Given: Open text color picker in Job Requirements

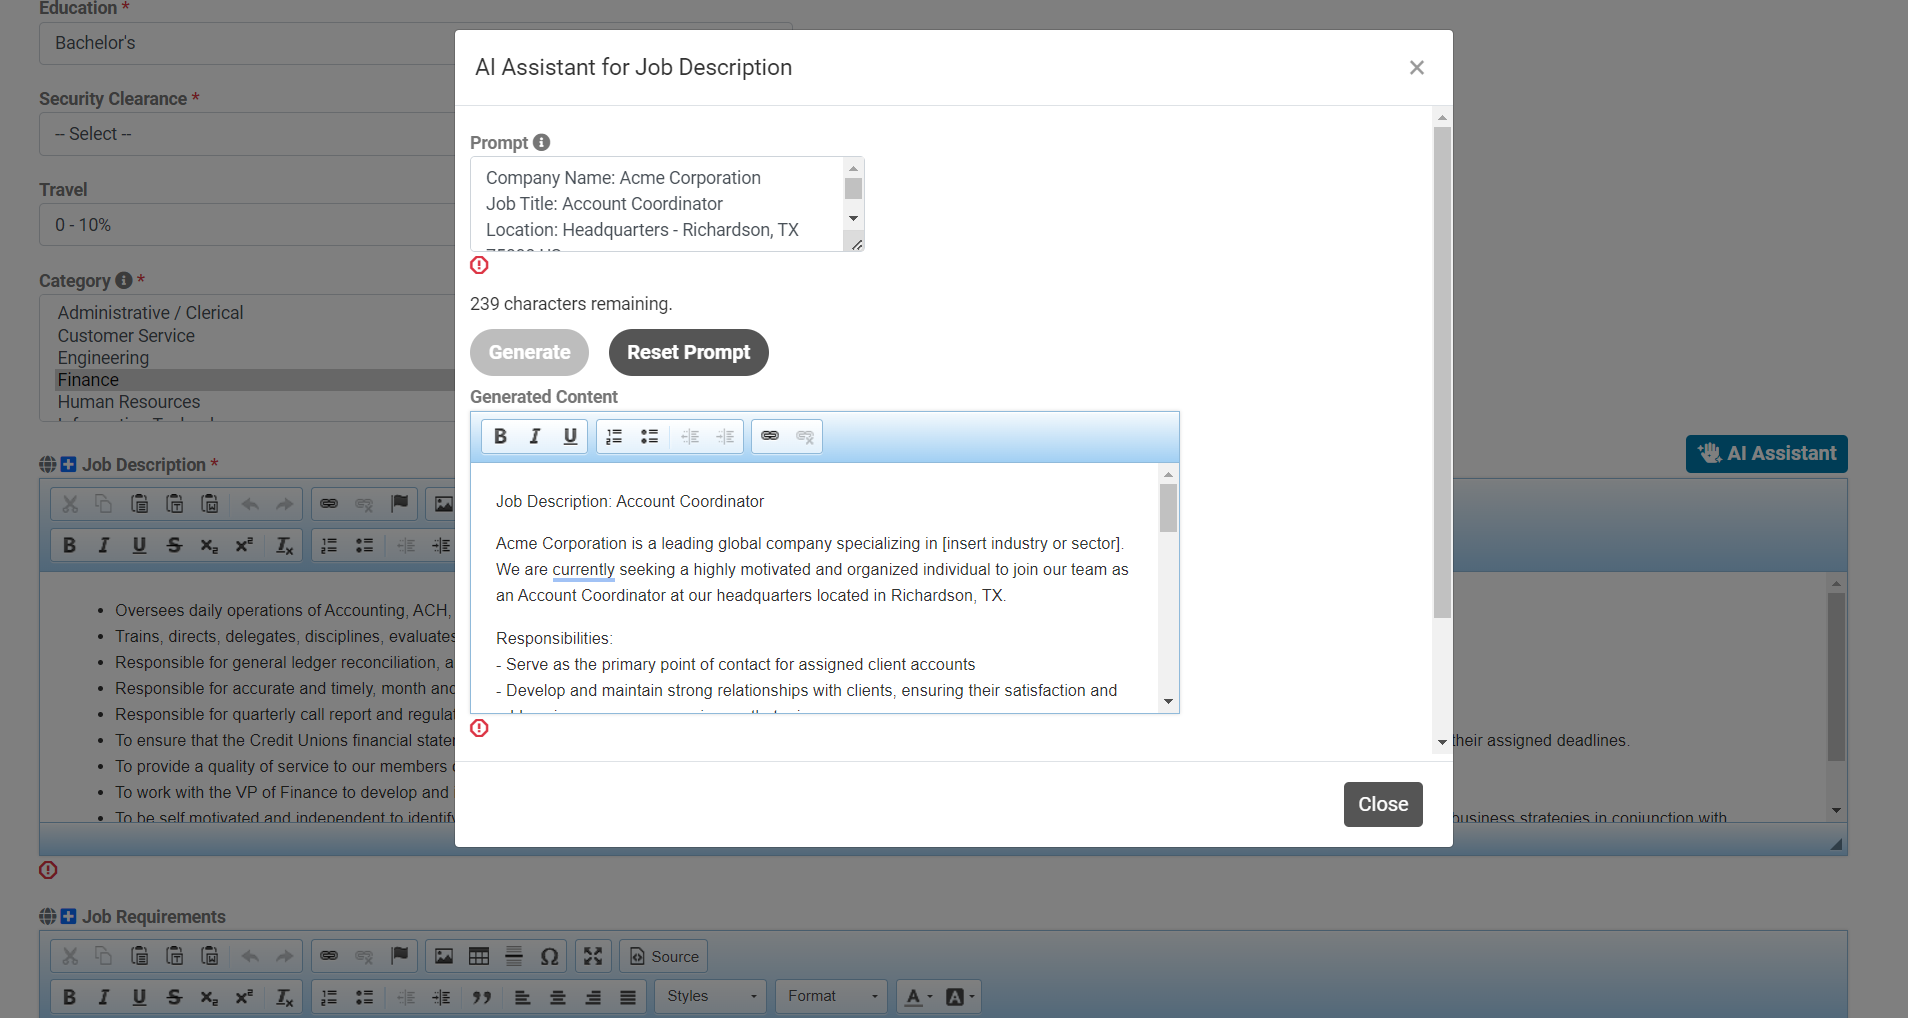Looking at the screenshot, I should tap(917, 997).
